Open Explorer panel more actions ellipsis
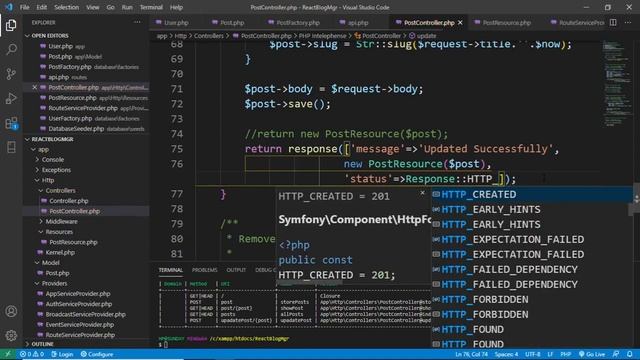This screenshot has width=640, height=360. click(137, 22)
